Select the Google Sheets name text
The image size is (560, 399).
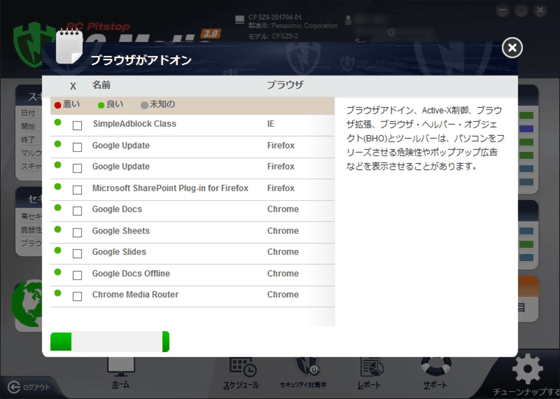tap(121, 231)
